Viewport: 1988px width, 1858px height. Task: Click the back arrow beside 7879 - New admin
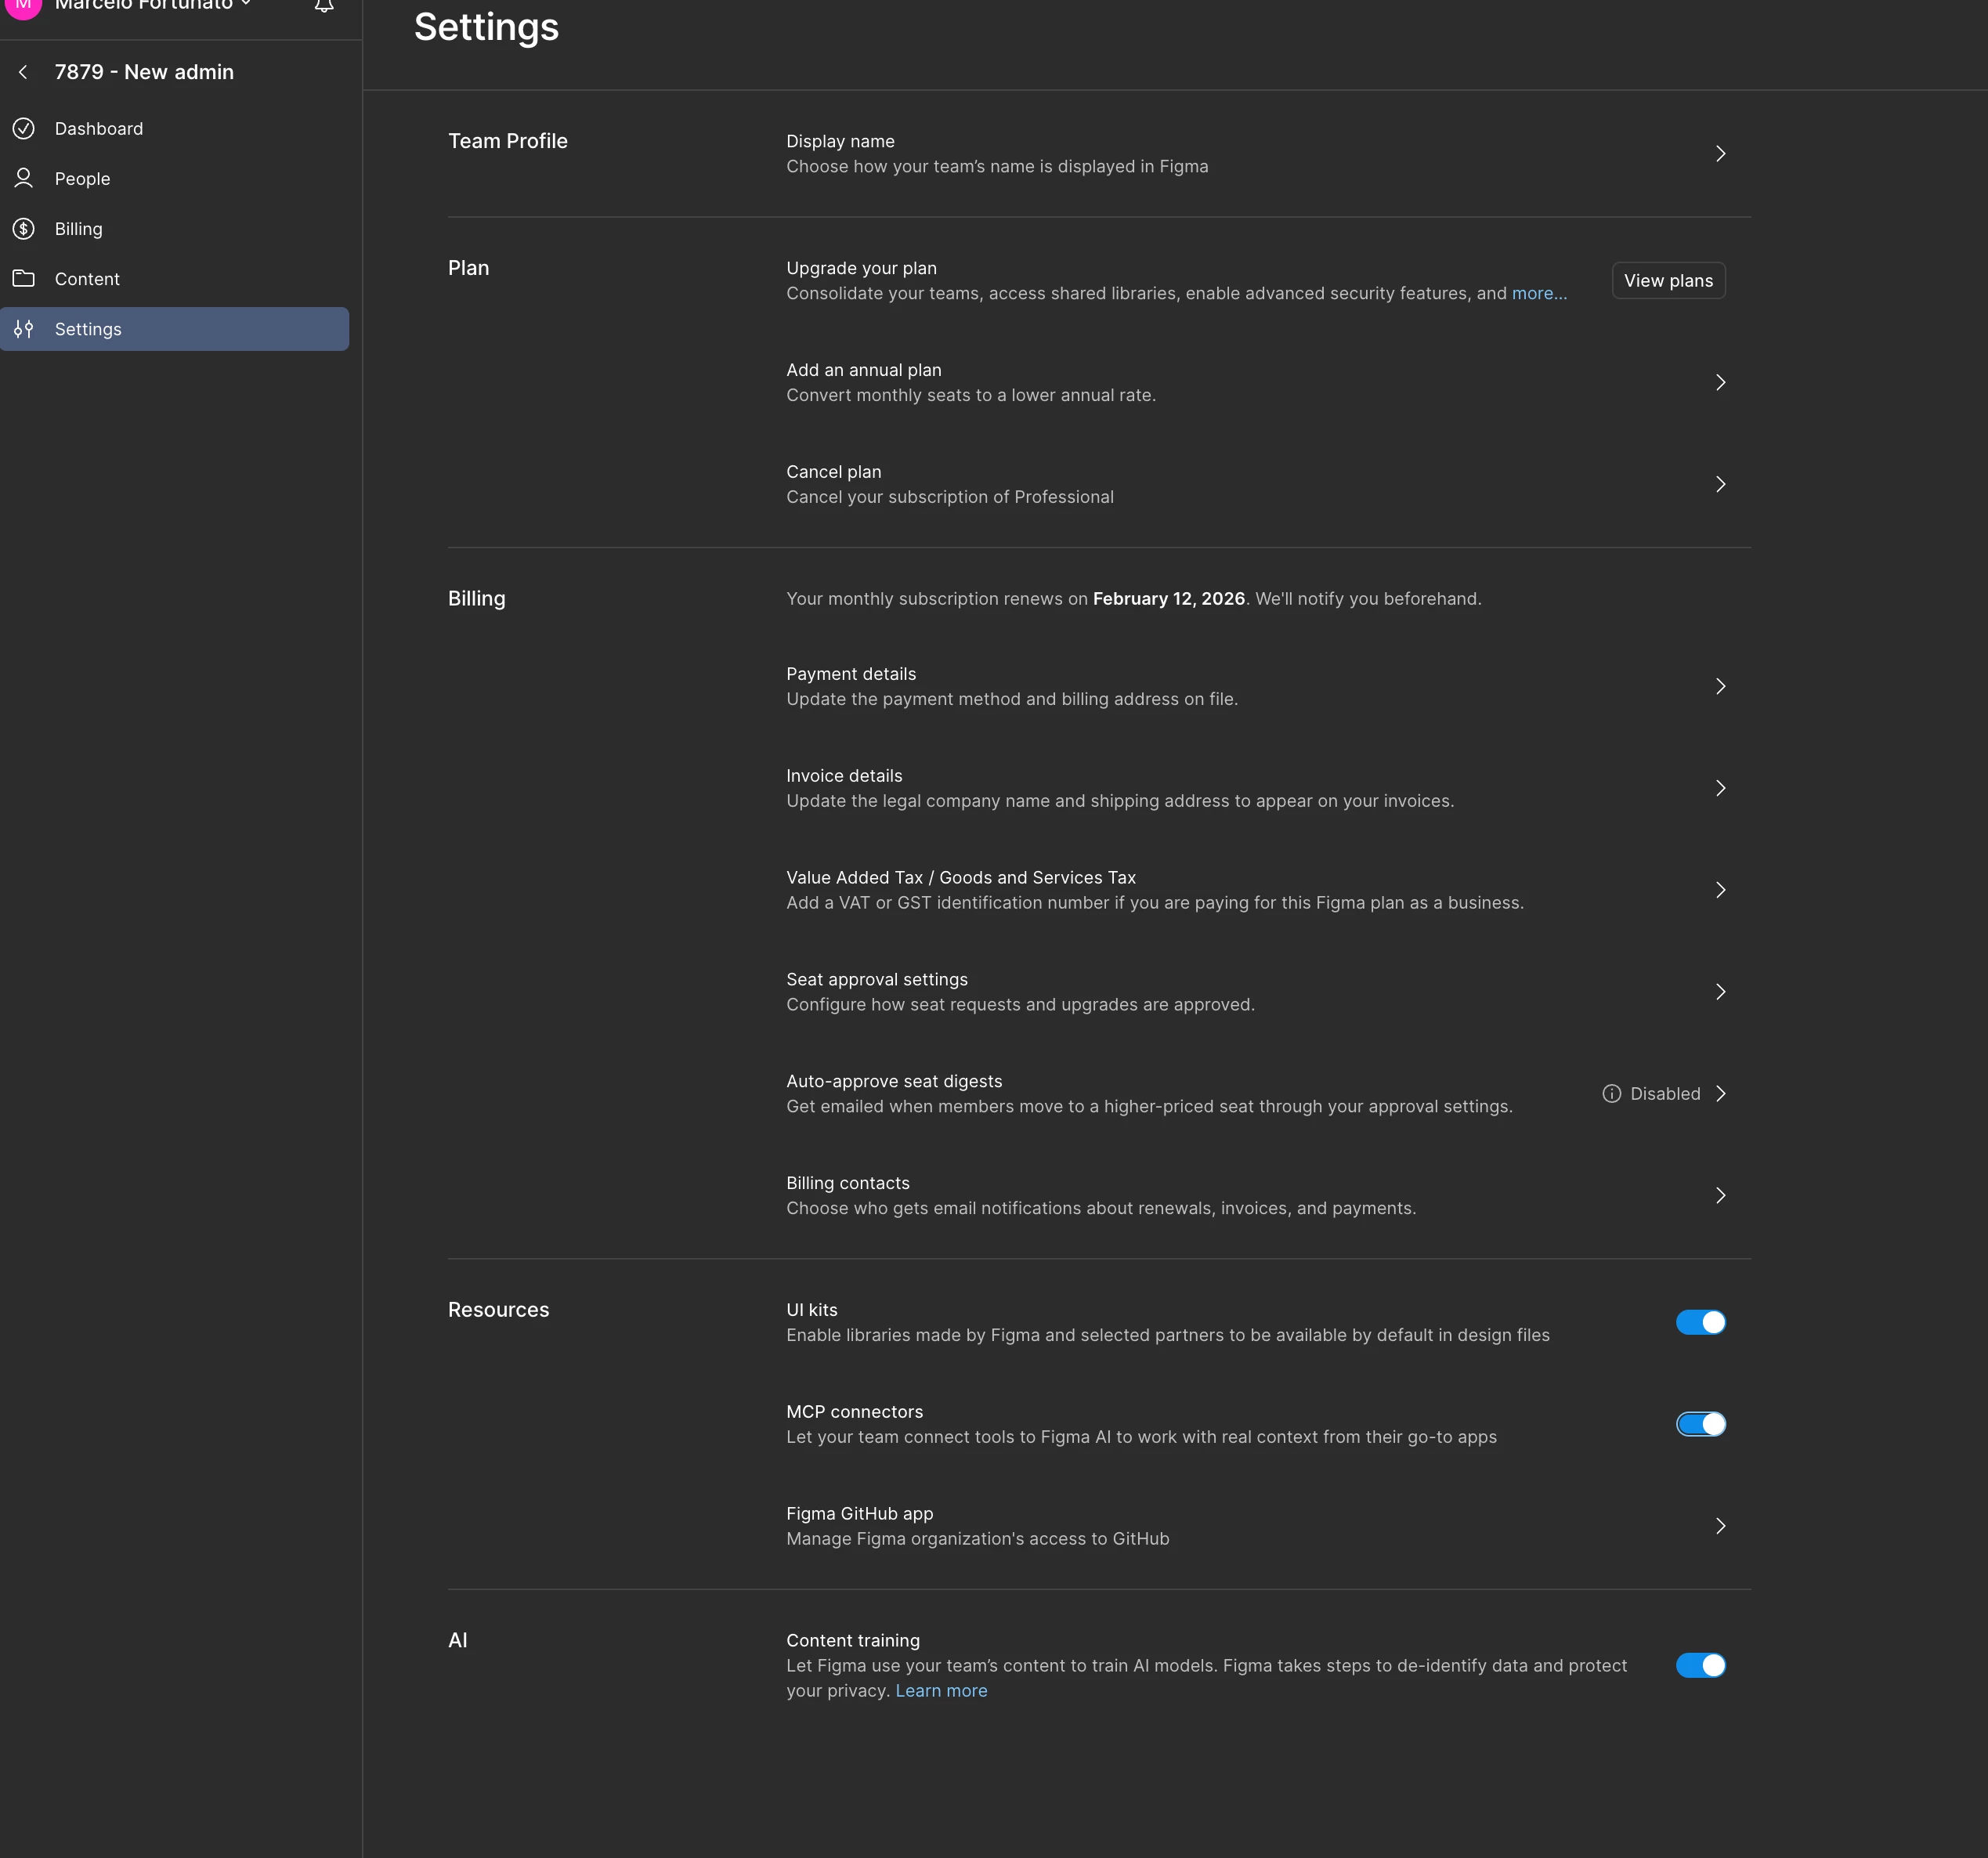23,72
